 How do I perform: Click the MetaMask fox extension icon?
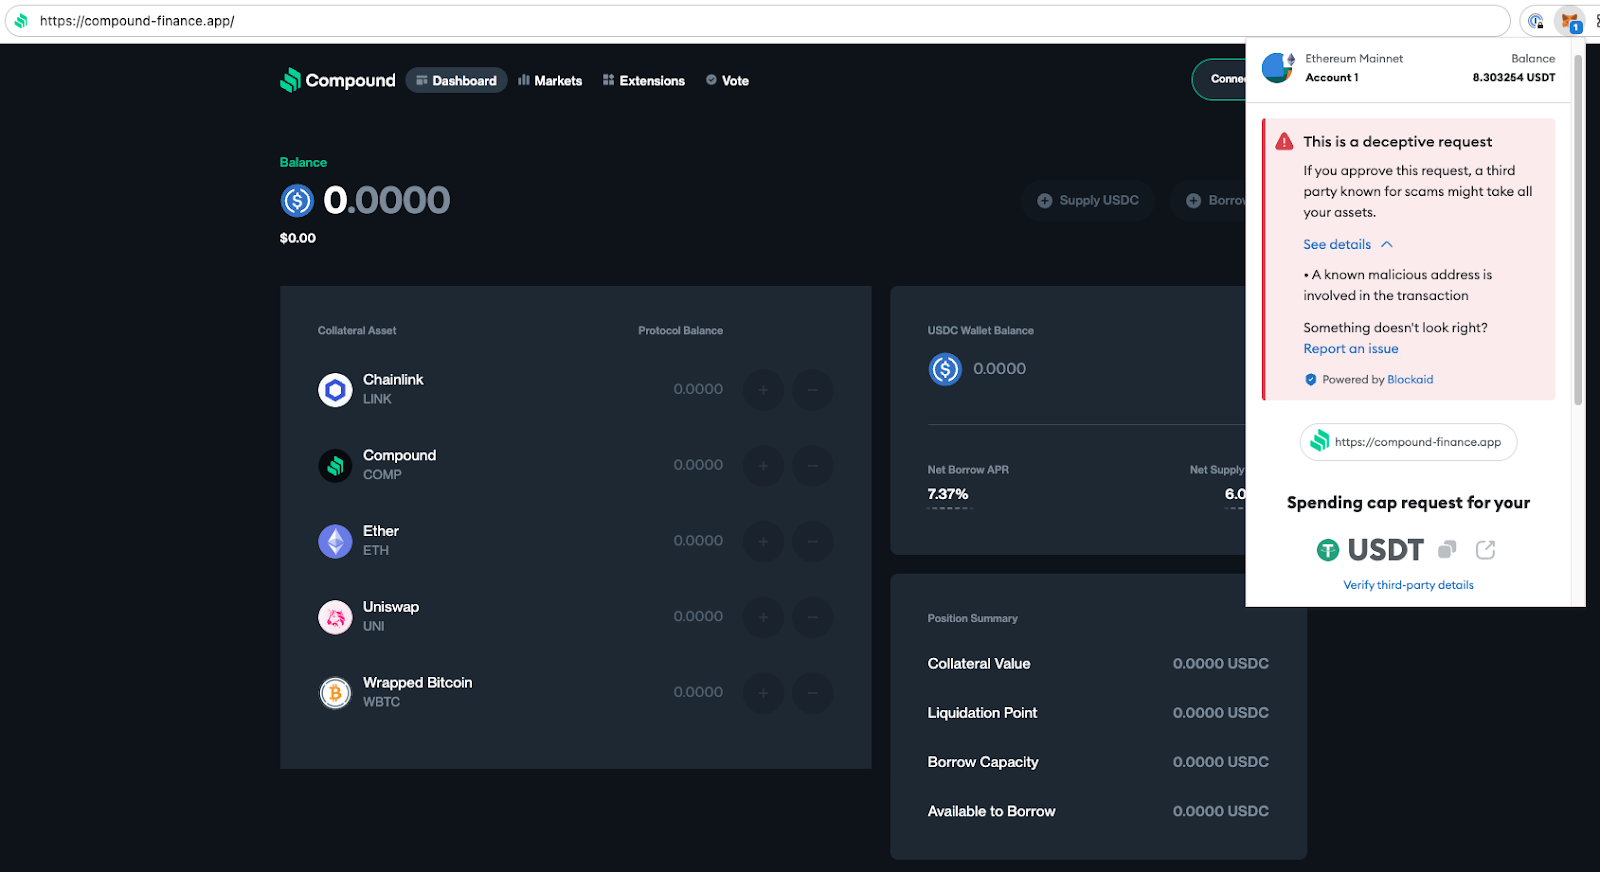(1570, 21)
